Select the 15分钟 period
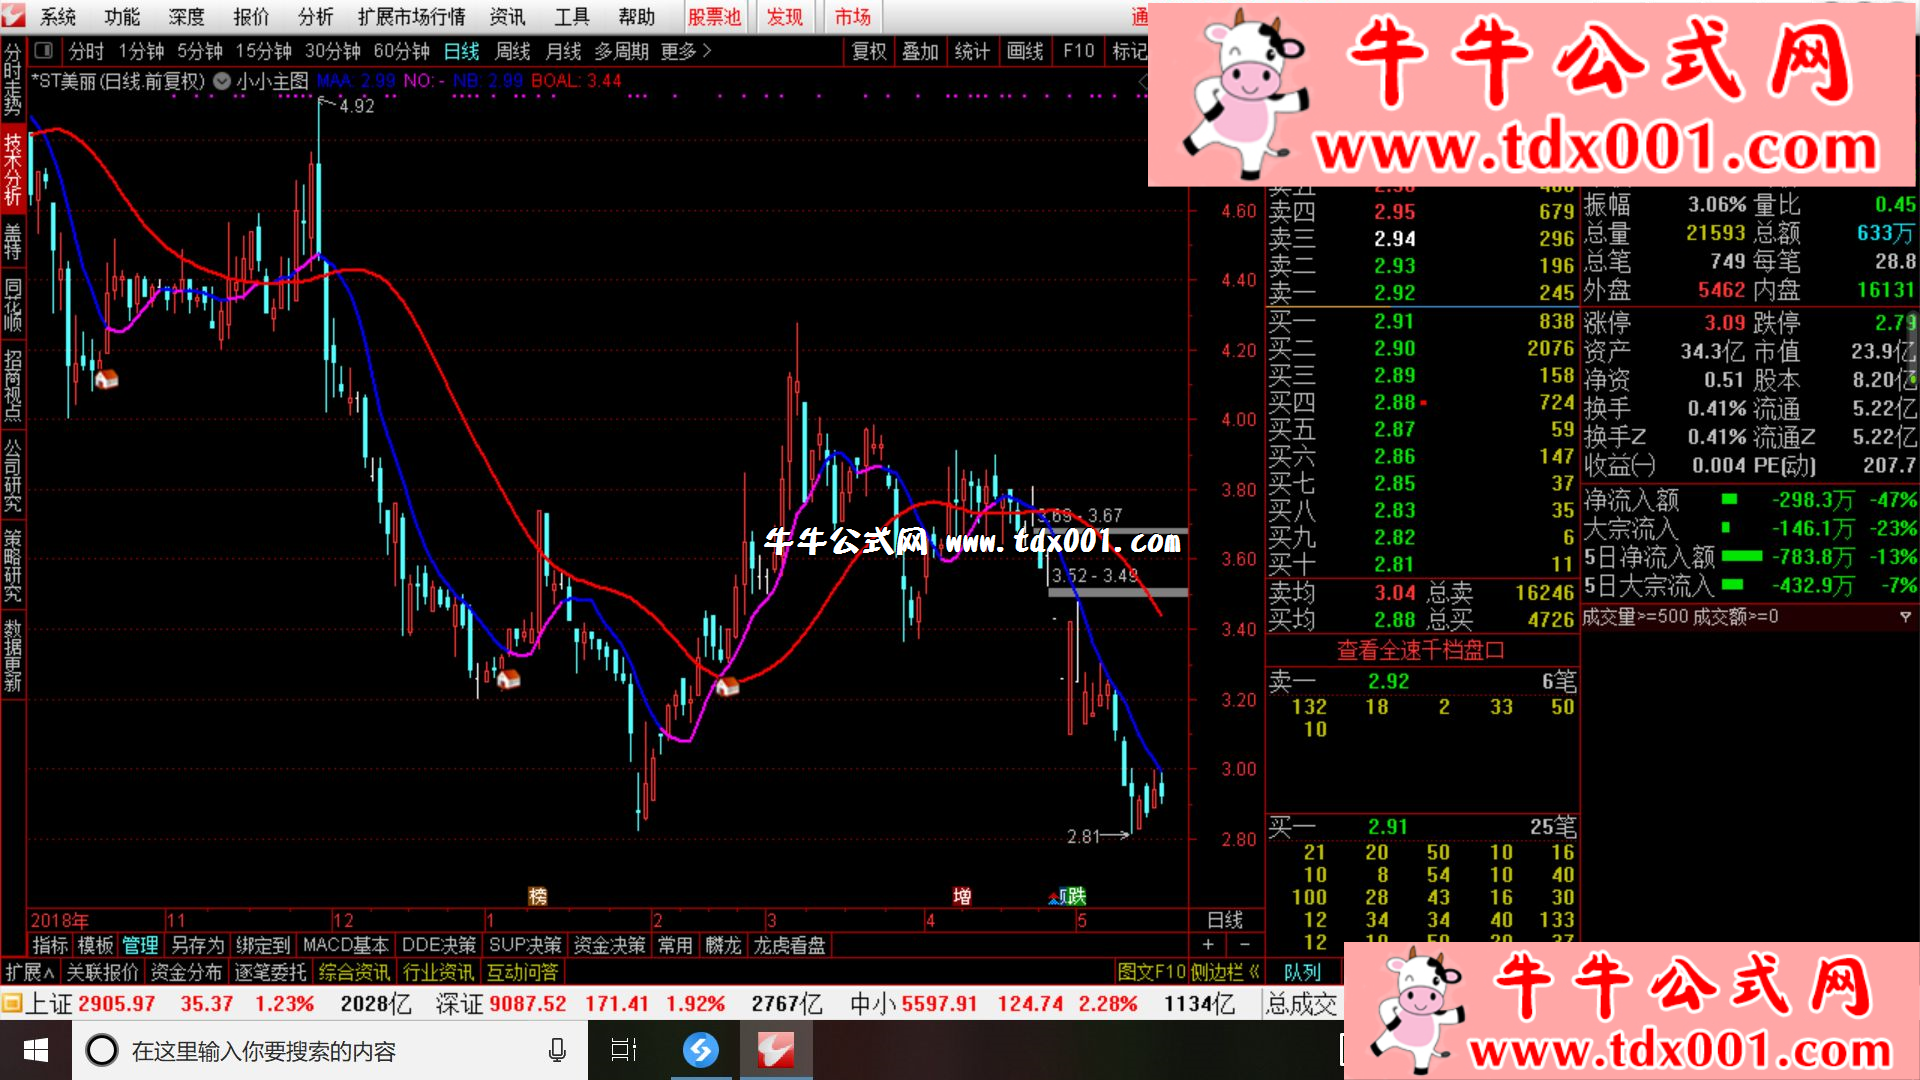 tap(263, 51)
